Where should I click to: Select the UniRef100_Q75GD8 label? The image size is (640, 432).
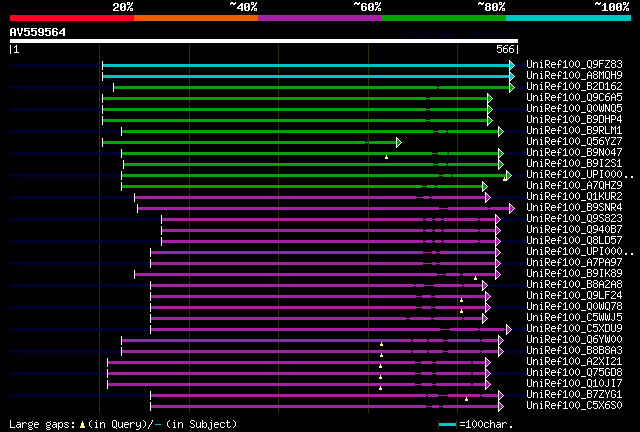pos(574,373)
